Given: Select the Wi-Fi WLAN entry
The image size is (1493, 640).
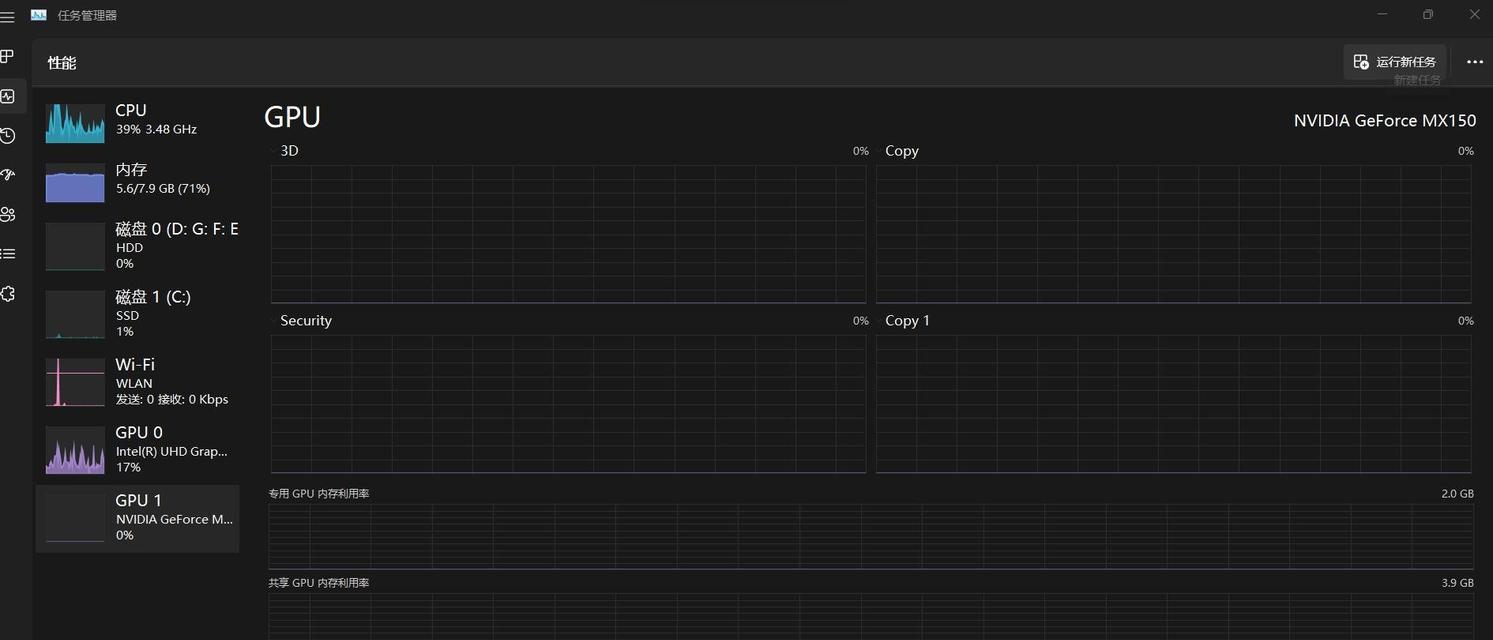Looking at the screenshot, I should click(137, 382).
